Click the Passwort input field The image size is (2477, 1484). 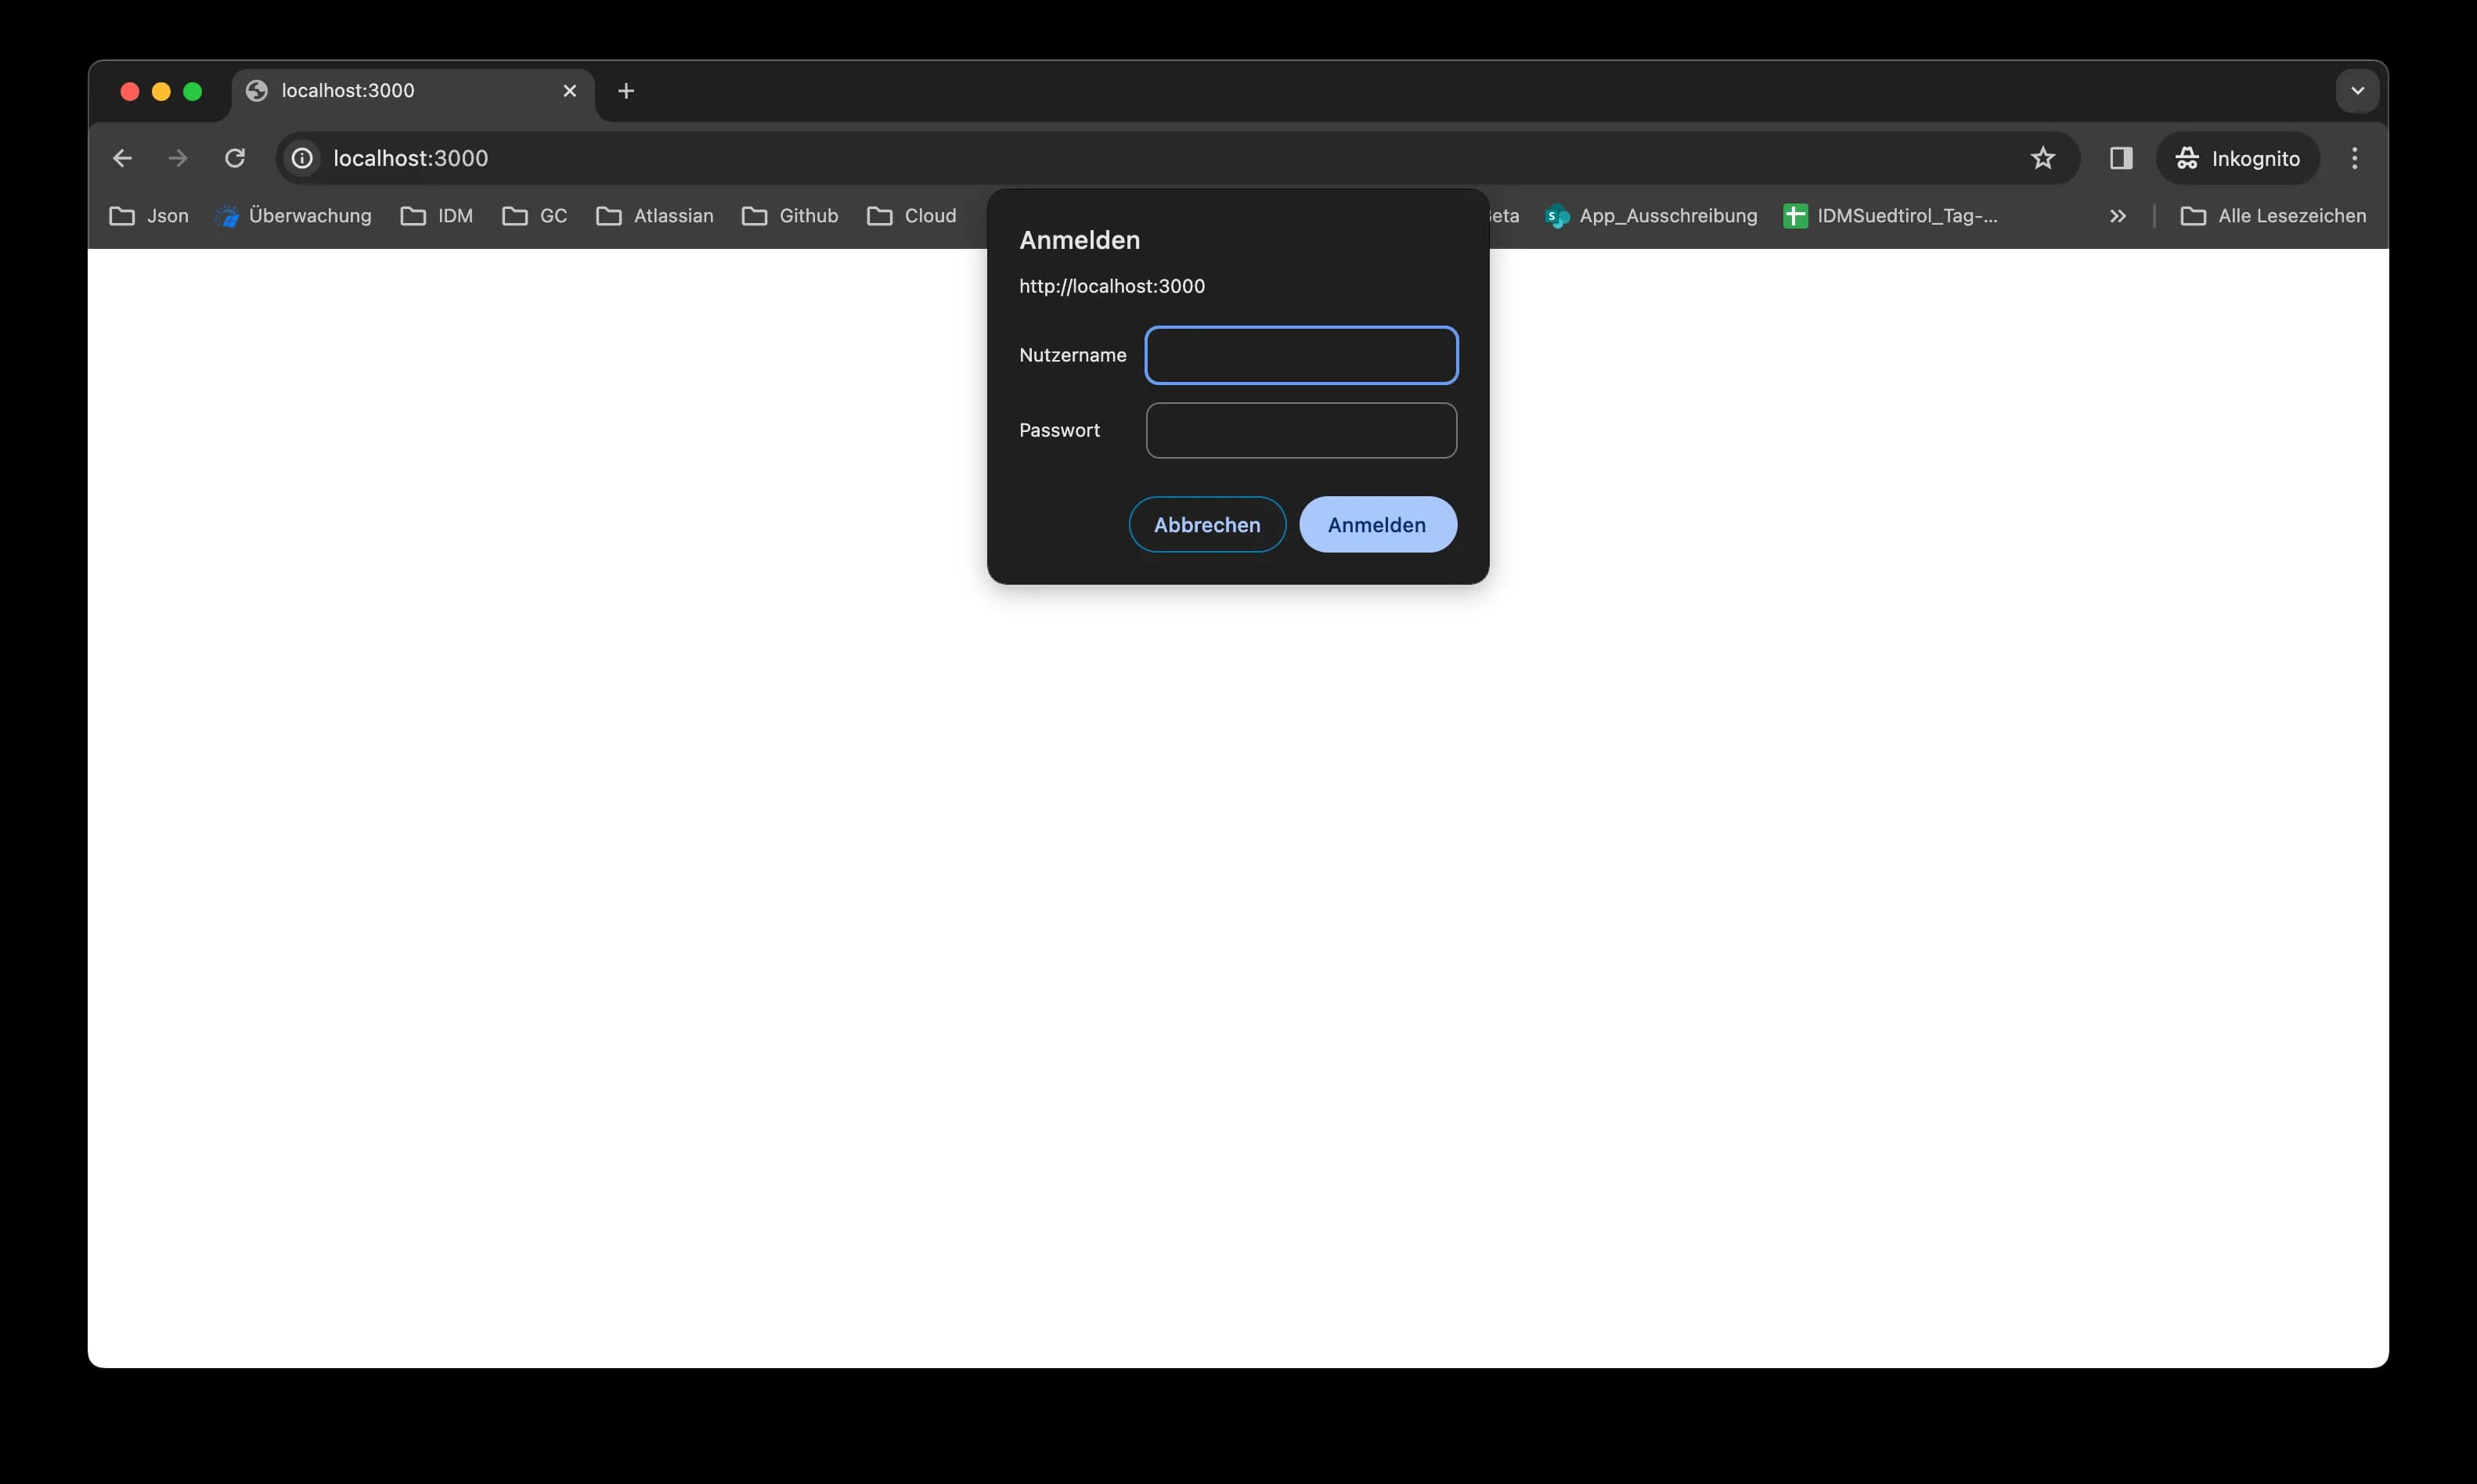(1301, 430)
